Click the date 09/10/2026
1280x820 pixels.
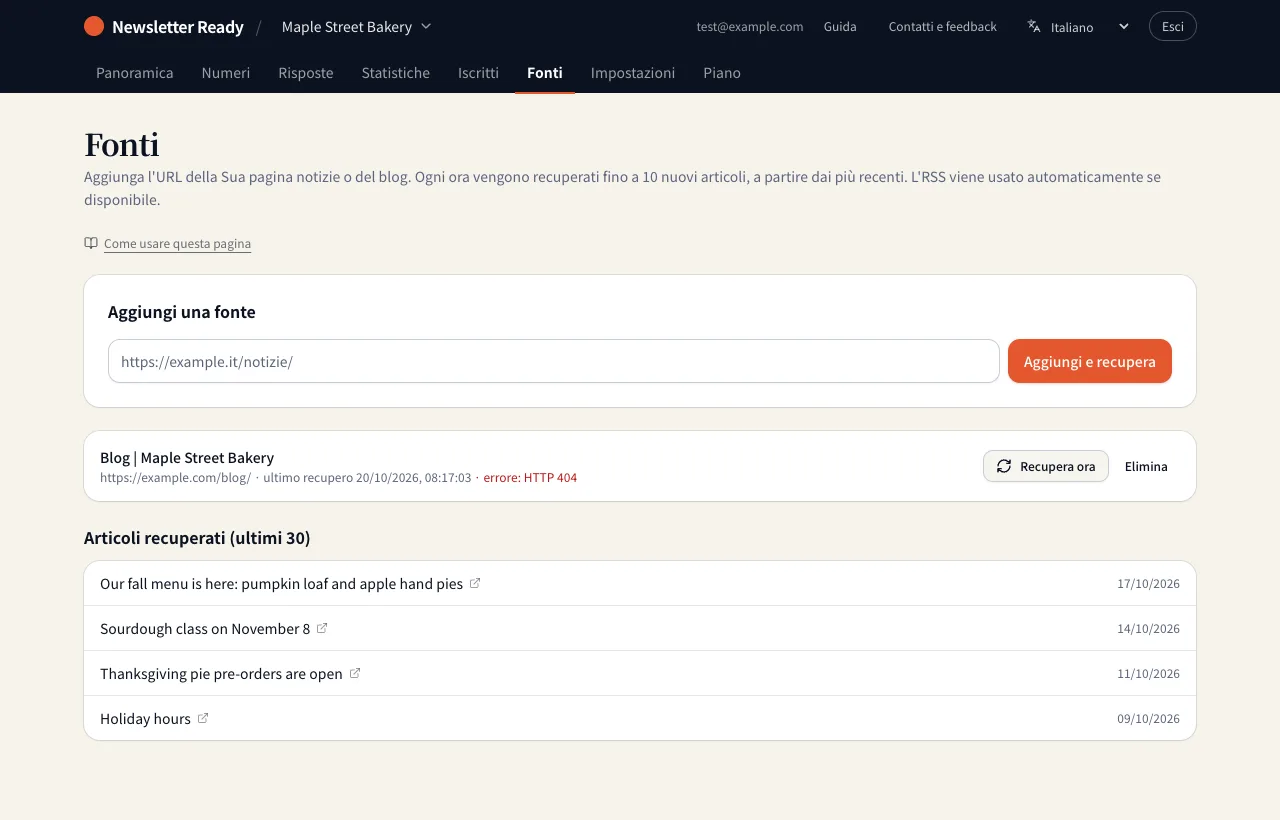(1148, 718)
